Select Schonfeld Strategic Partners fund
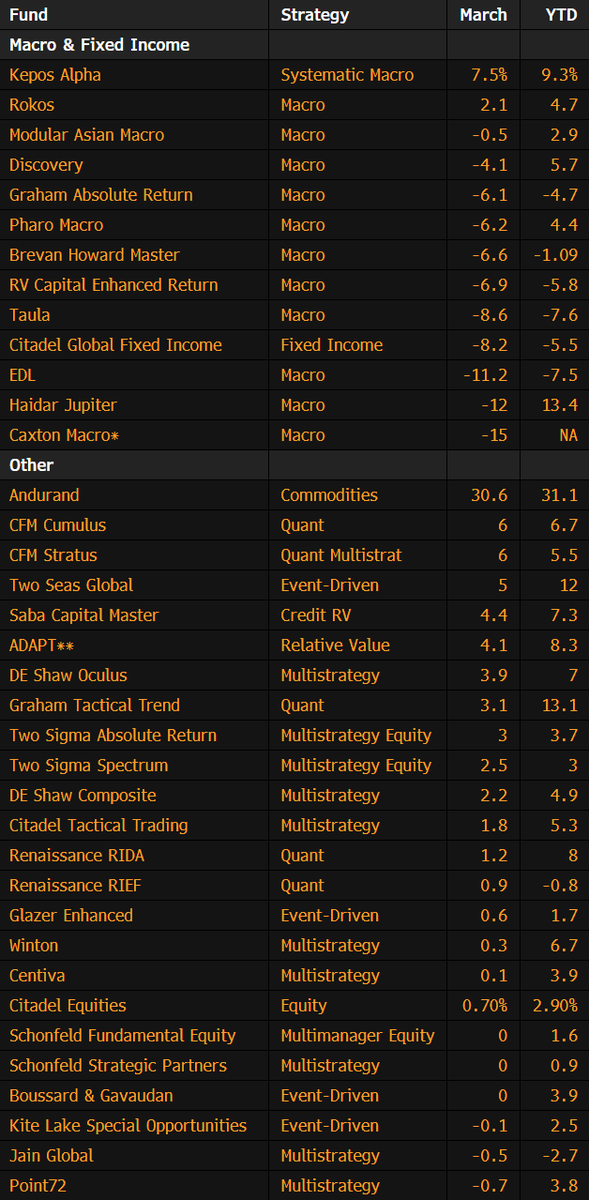This screenshot has width=589, height=1200. click(x=118, y=1065)
